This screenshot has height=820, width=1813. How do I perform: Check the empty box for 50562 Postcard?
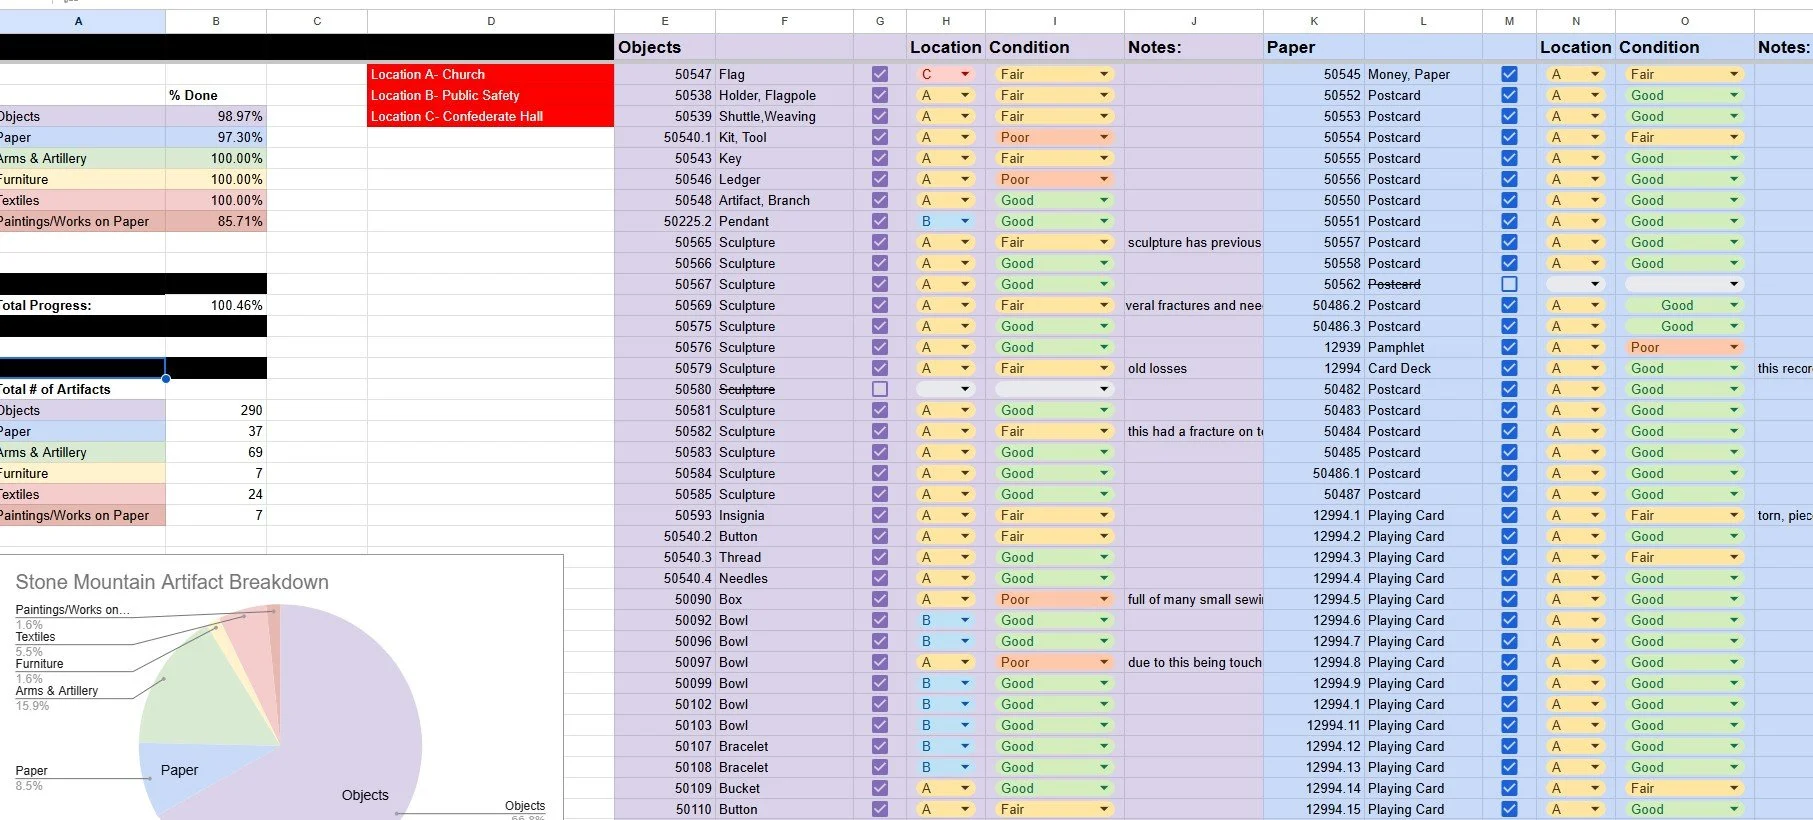click(x=1509, y=284)
